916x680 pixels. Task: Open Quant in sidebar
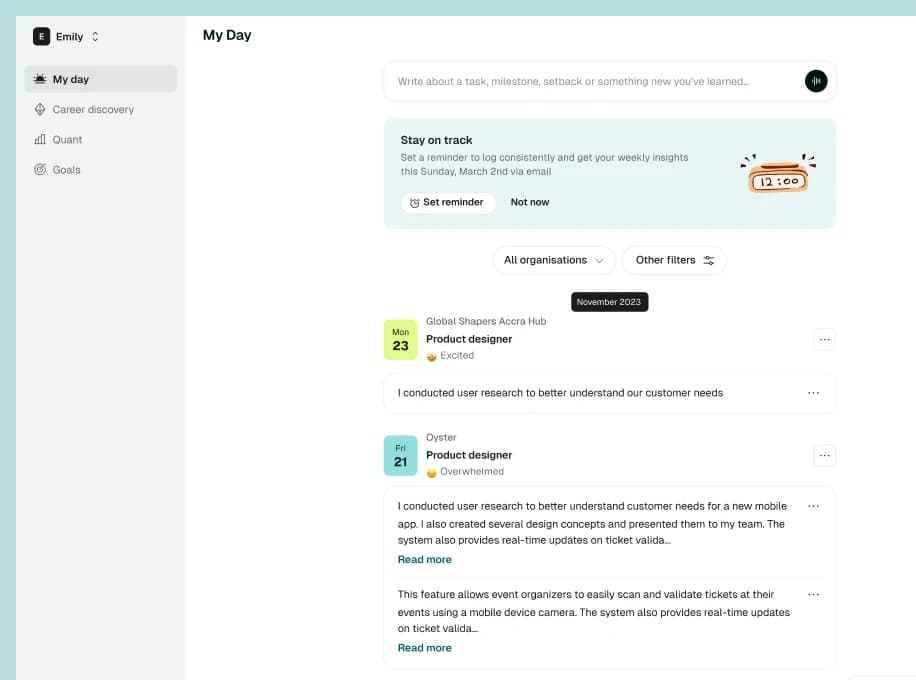(x=100, y=140)
